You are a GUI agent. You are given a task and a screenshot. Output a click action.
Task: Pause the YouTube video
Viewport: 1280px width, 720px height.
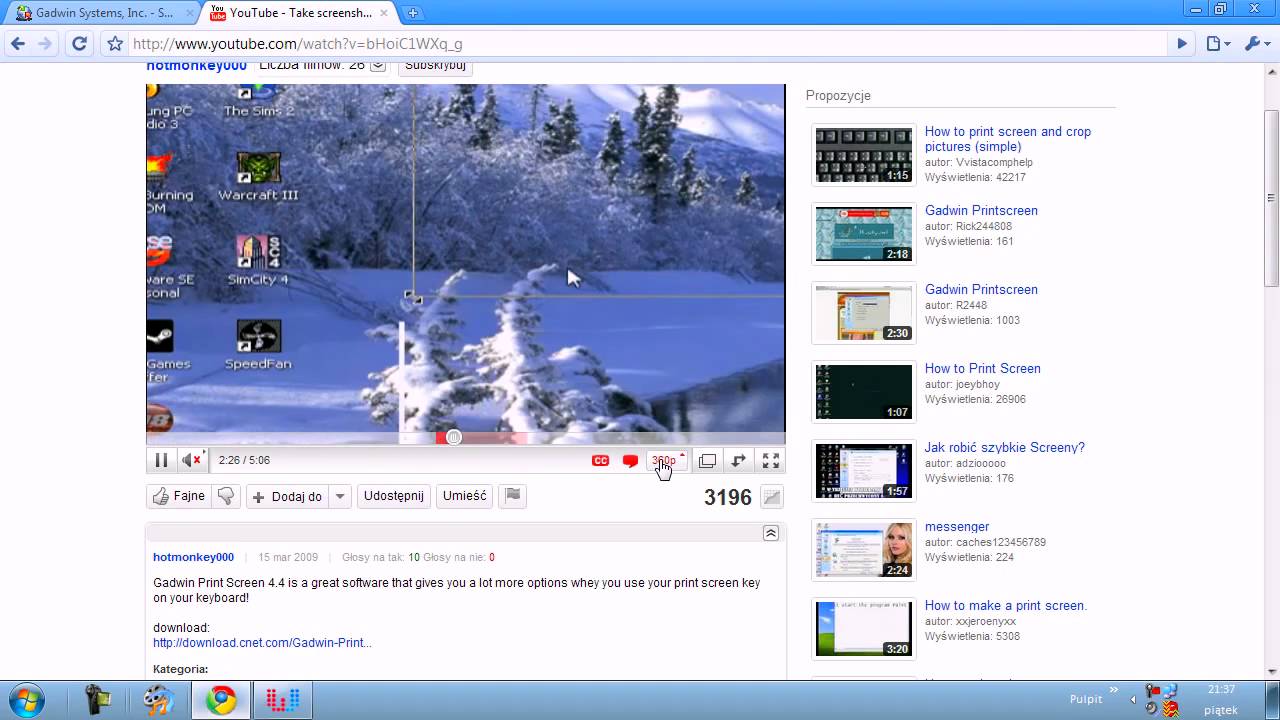pos(160,461)
